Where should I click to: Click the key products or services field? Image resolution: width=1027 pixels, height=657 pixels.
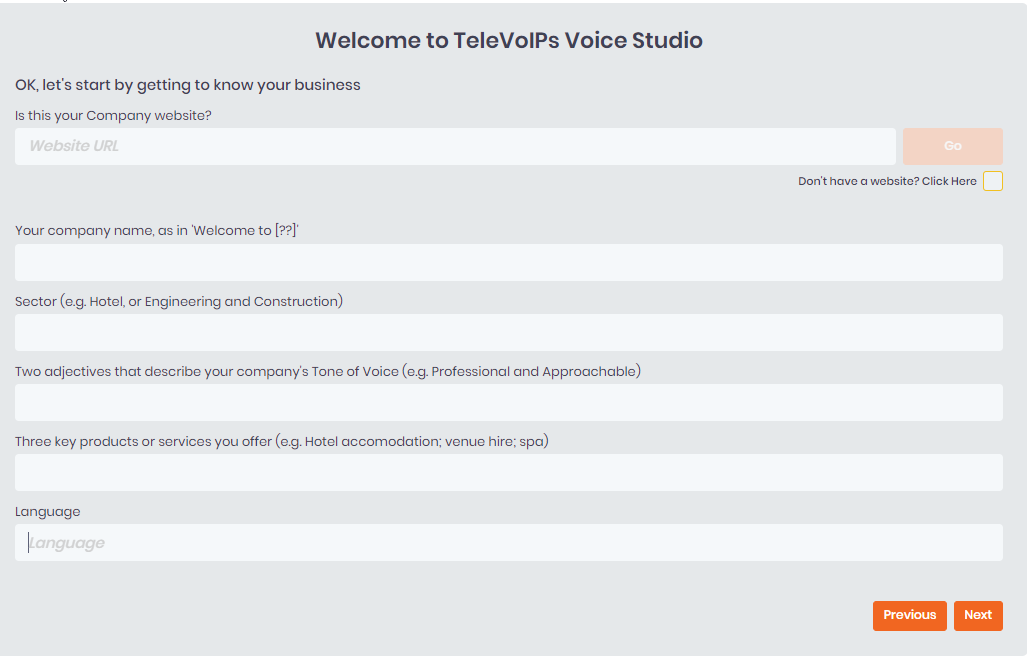[x=509, y=473]
